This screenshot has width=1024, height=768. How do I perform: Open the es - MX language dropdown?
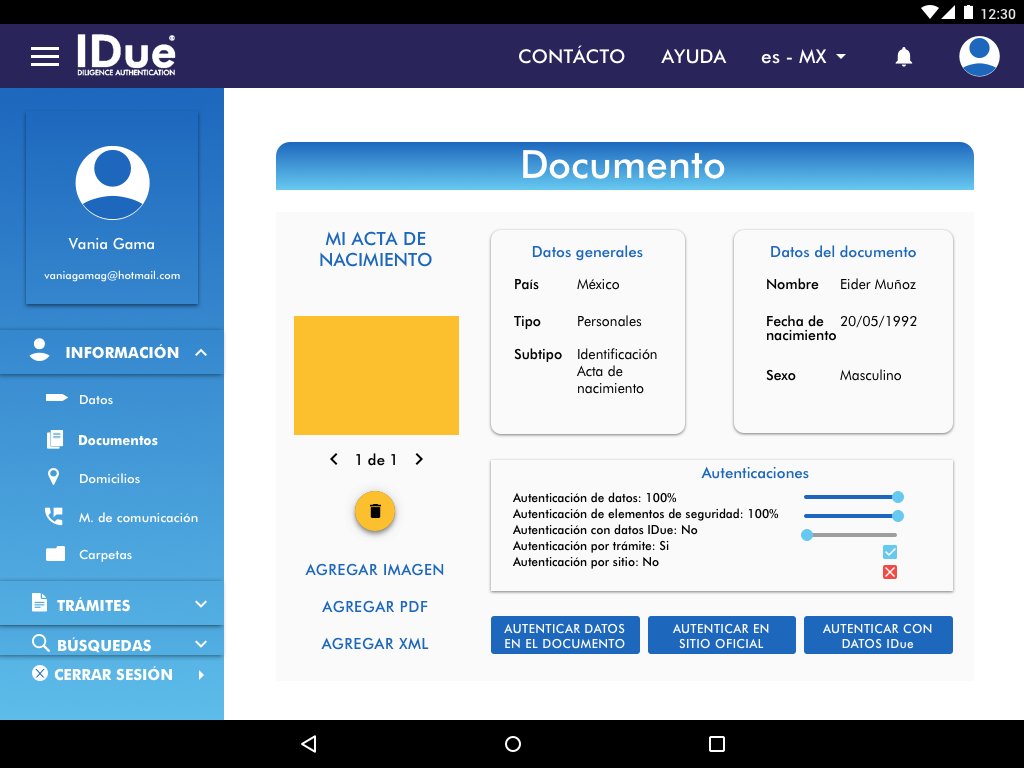click(x=803, y=57)
